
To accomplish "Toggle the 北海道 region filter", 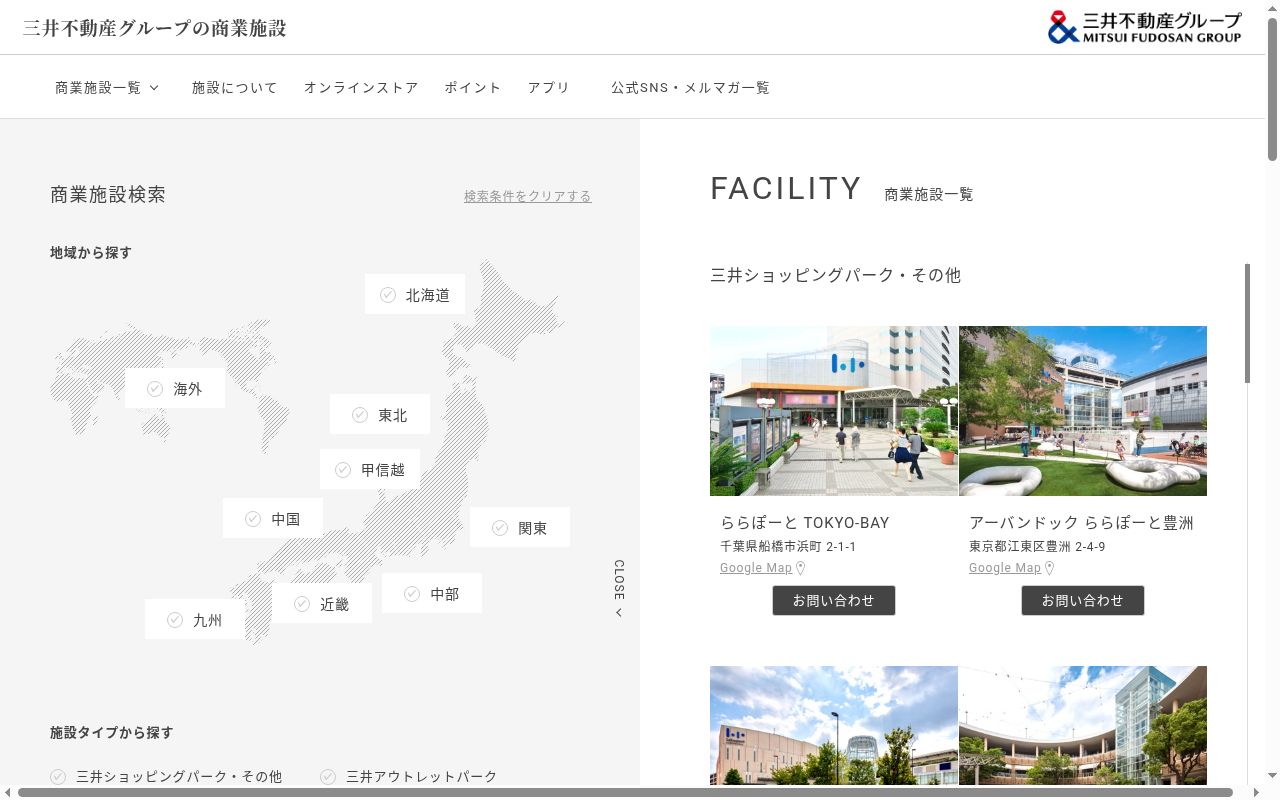I will (x=415, y=295).
